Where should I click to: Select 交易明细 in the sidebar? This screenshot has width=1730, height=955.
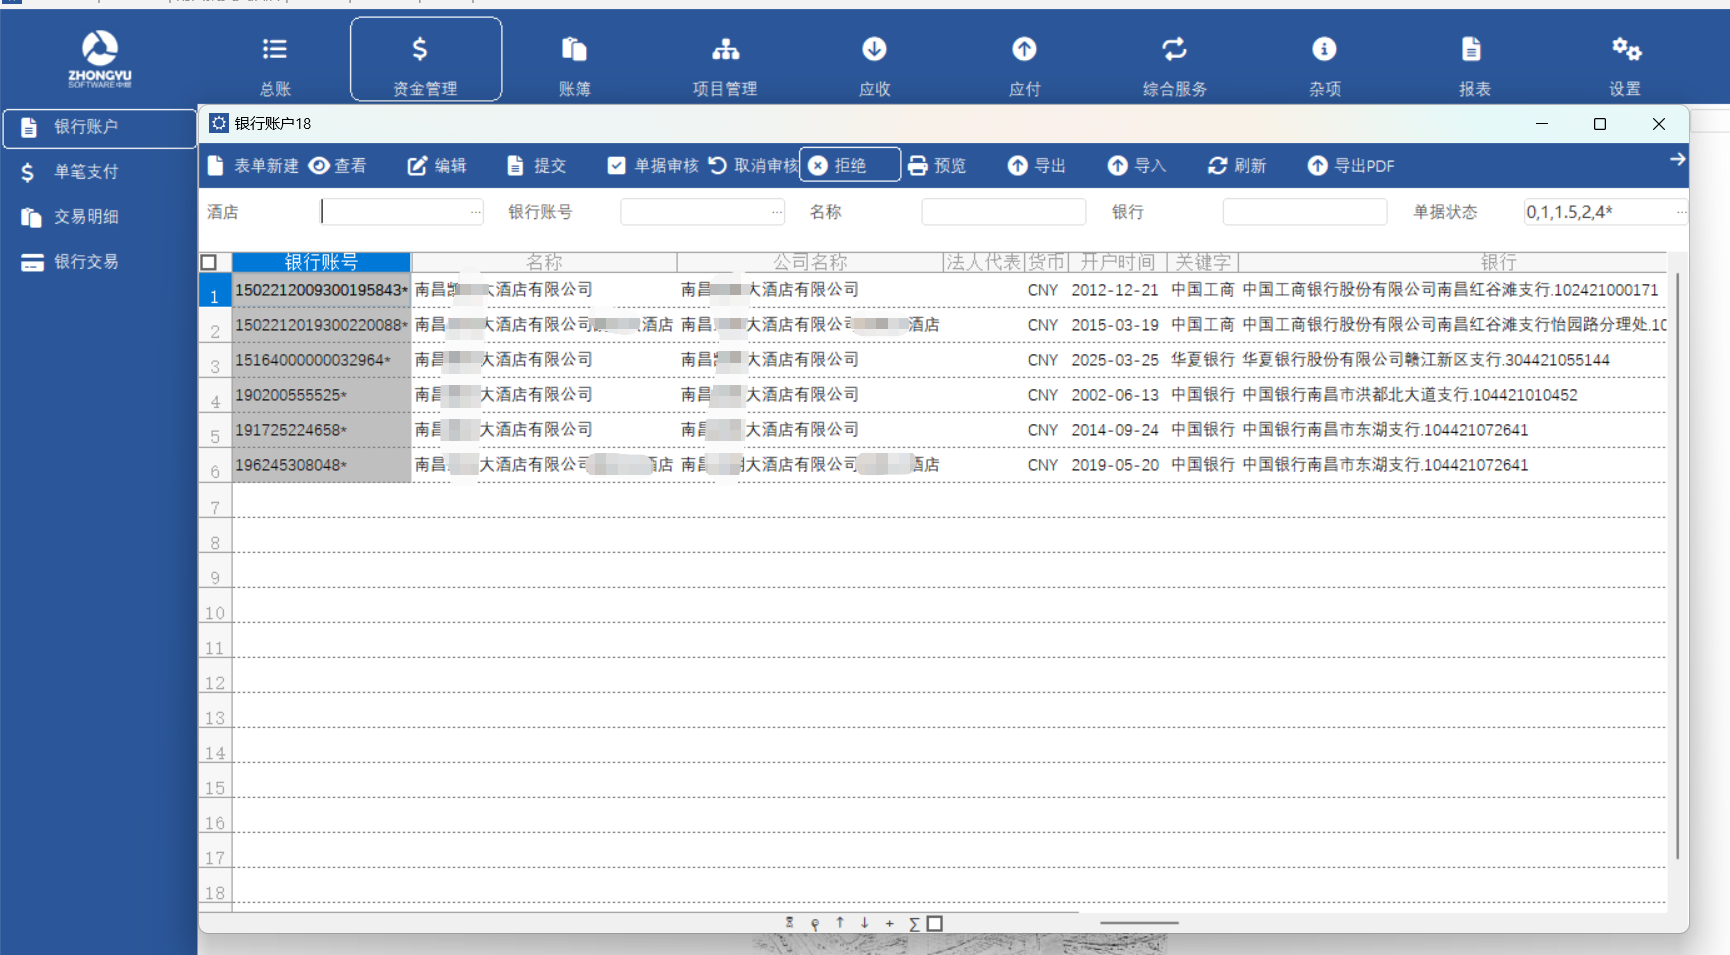85,217
